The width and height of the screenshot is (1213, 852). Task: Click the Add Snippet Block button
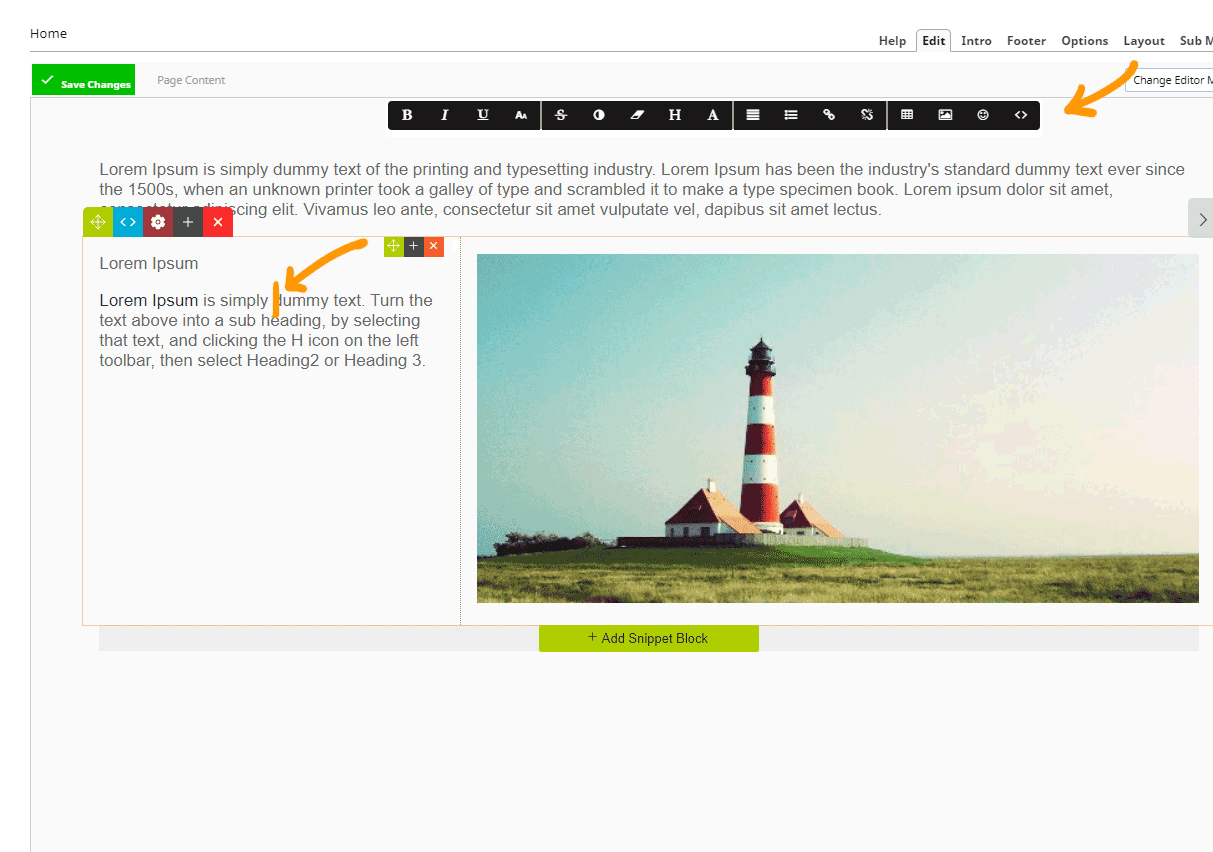648,638
